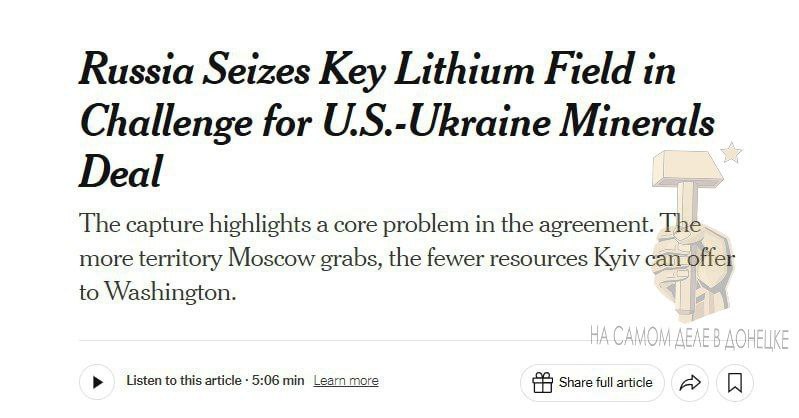Save article with the bookmark icon
This screenshot has height=418, width=799.
click(734, 382)
